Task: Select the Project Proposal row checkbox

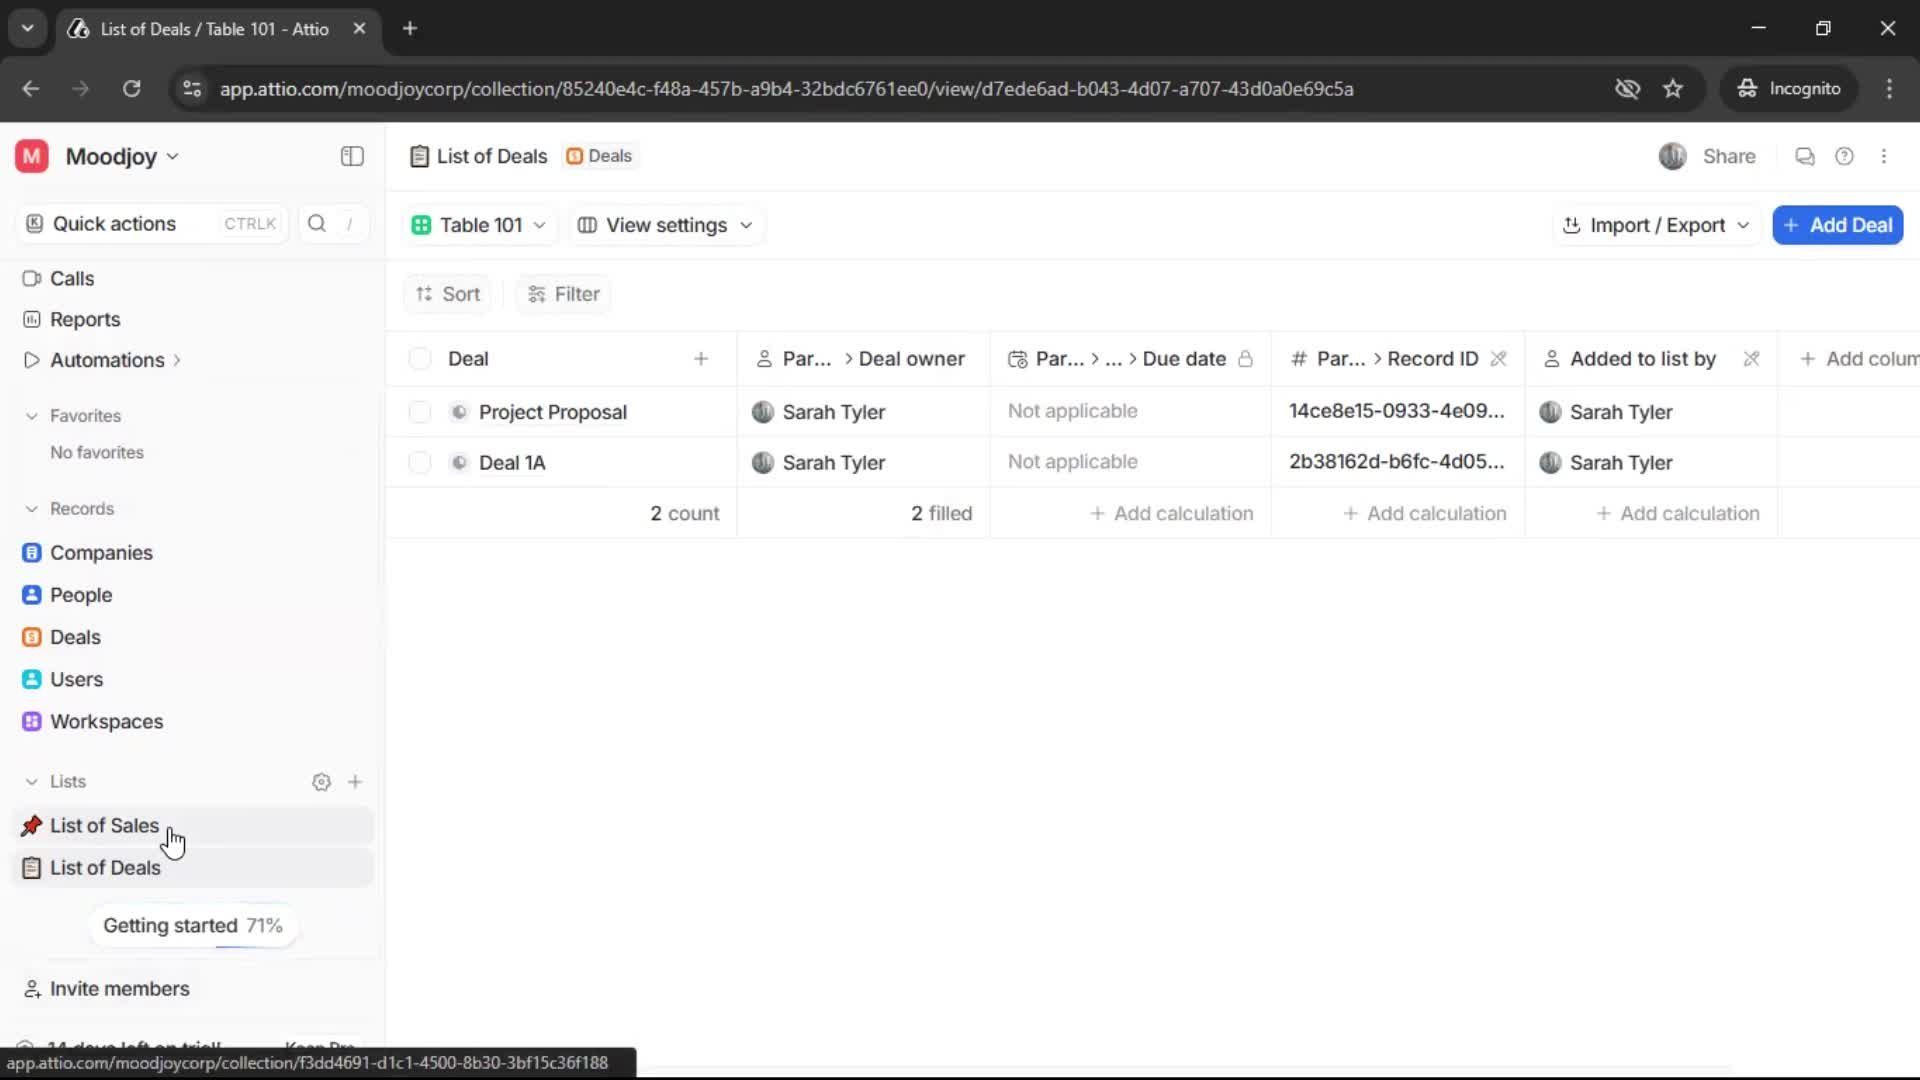Action: point(419,411)
